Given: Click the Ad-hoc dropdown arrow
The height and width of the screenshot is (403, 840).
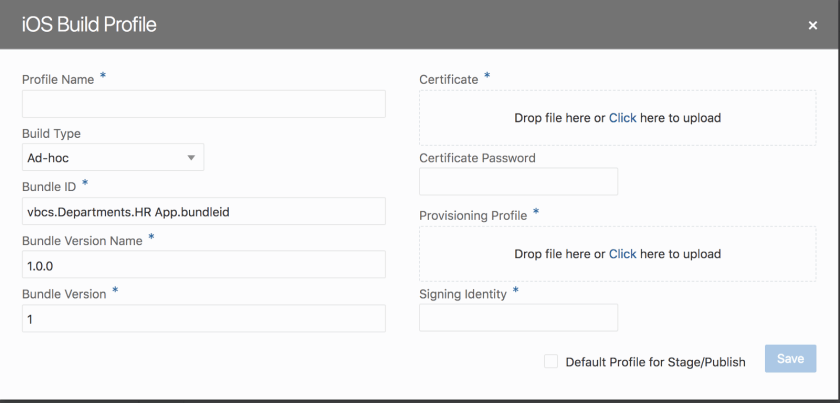Looking at the screenshot, I should [190, 157].
